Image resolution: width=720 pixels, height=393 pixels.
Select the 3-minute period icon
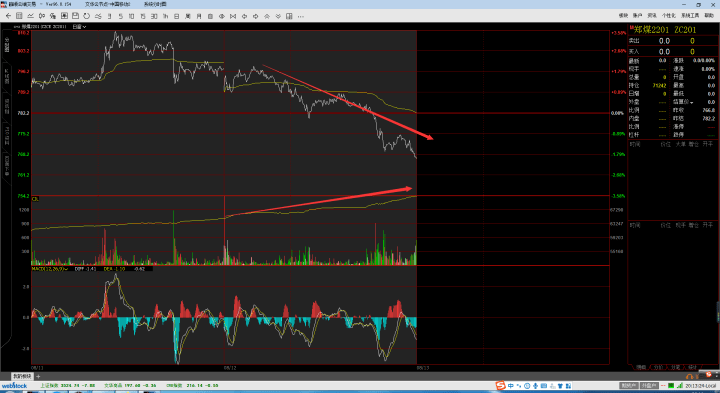110,16
